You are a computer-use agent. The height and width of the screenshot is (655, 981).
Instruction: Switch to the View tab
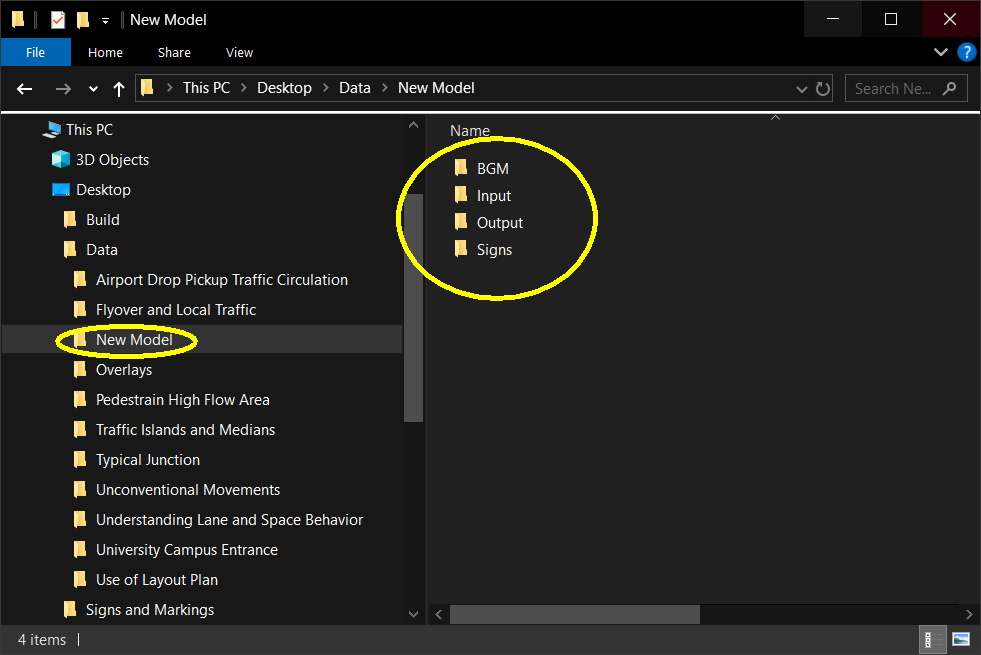click(239, 52)
